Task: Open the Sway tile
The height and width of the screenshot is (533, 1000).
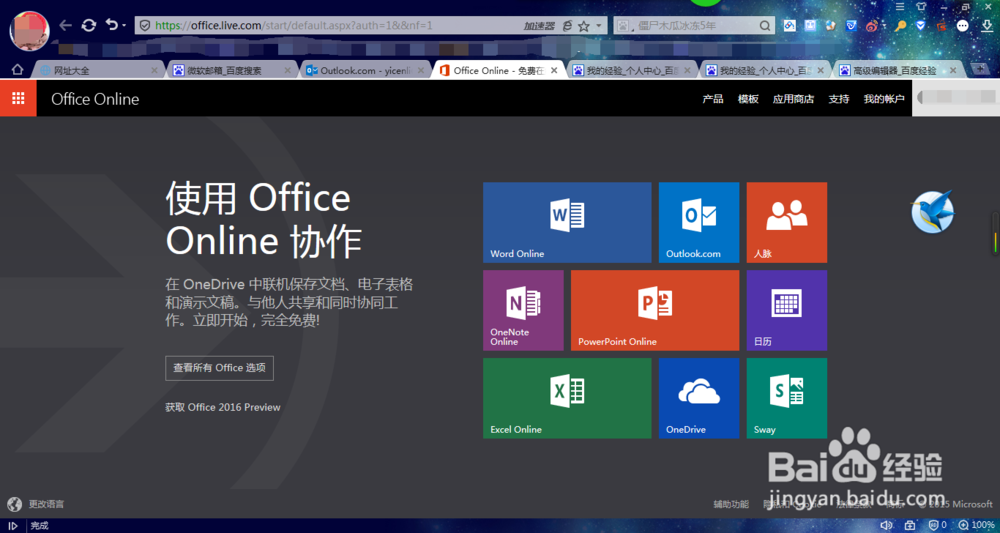Action: [787, 398]
